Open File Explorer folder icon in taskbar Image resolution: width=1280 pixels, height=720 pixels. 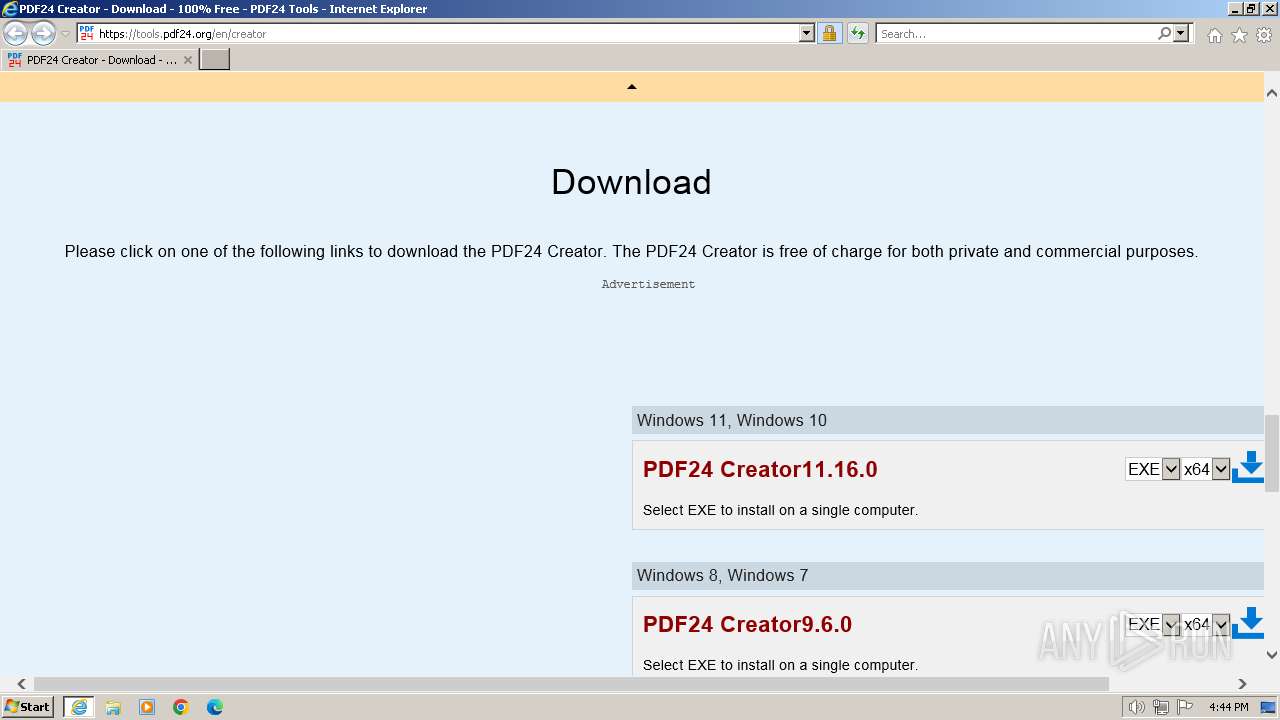point(113,707)
